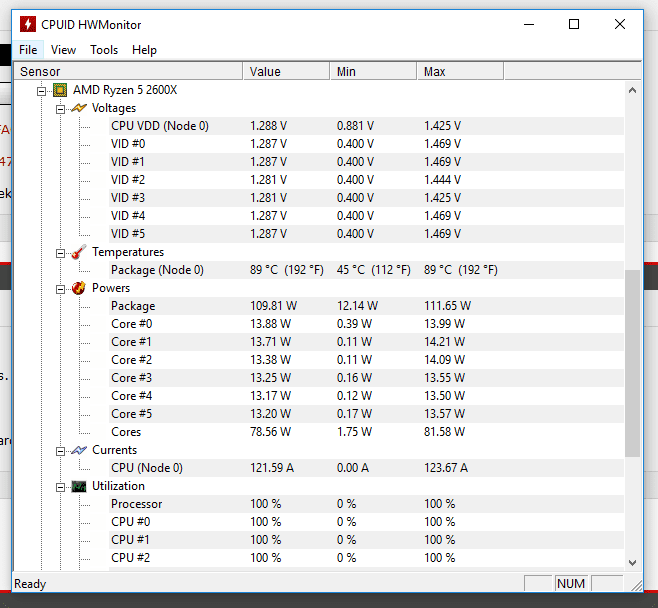658x608 pixels.
Task: Collapse the AMD Ryzen 5 2600X node
Action: click(x=42, y=91)
